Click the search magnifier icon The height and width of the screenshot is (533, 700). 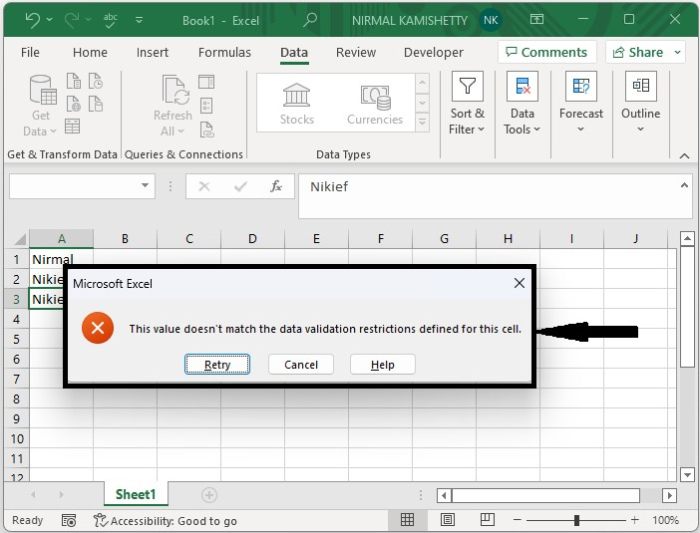point(310,20)
